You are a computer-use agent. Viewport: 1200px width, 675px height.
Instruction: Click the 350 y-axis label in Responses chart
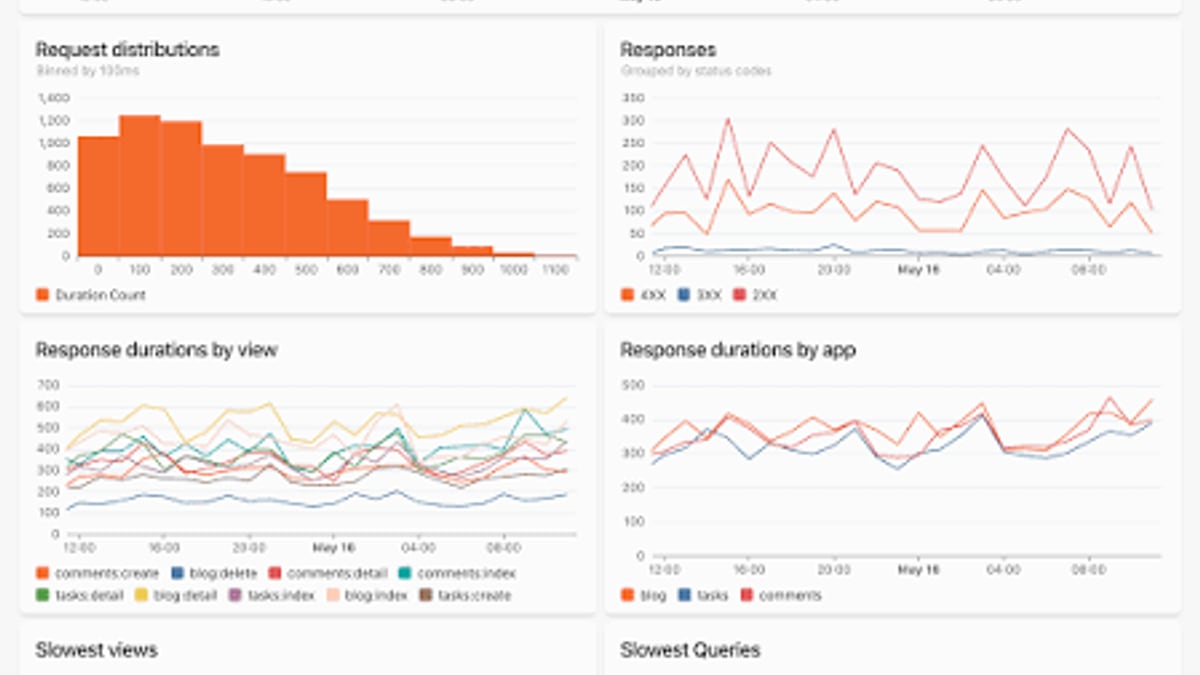point(632,98)
